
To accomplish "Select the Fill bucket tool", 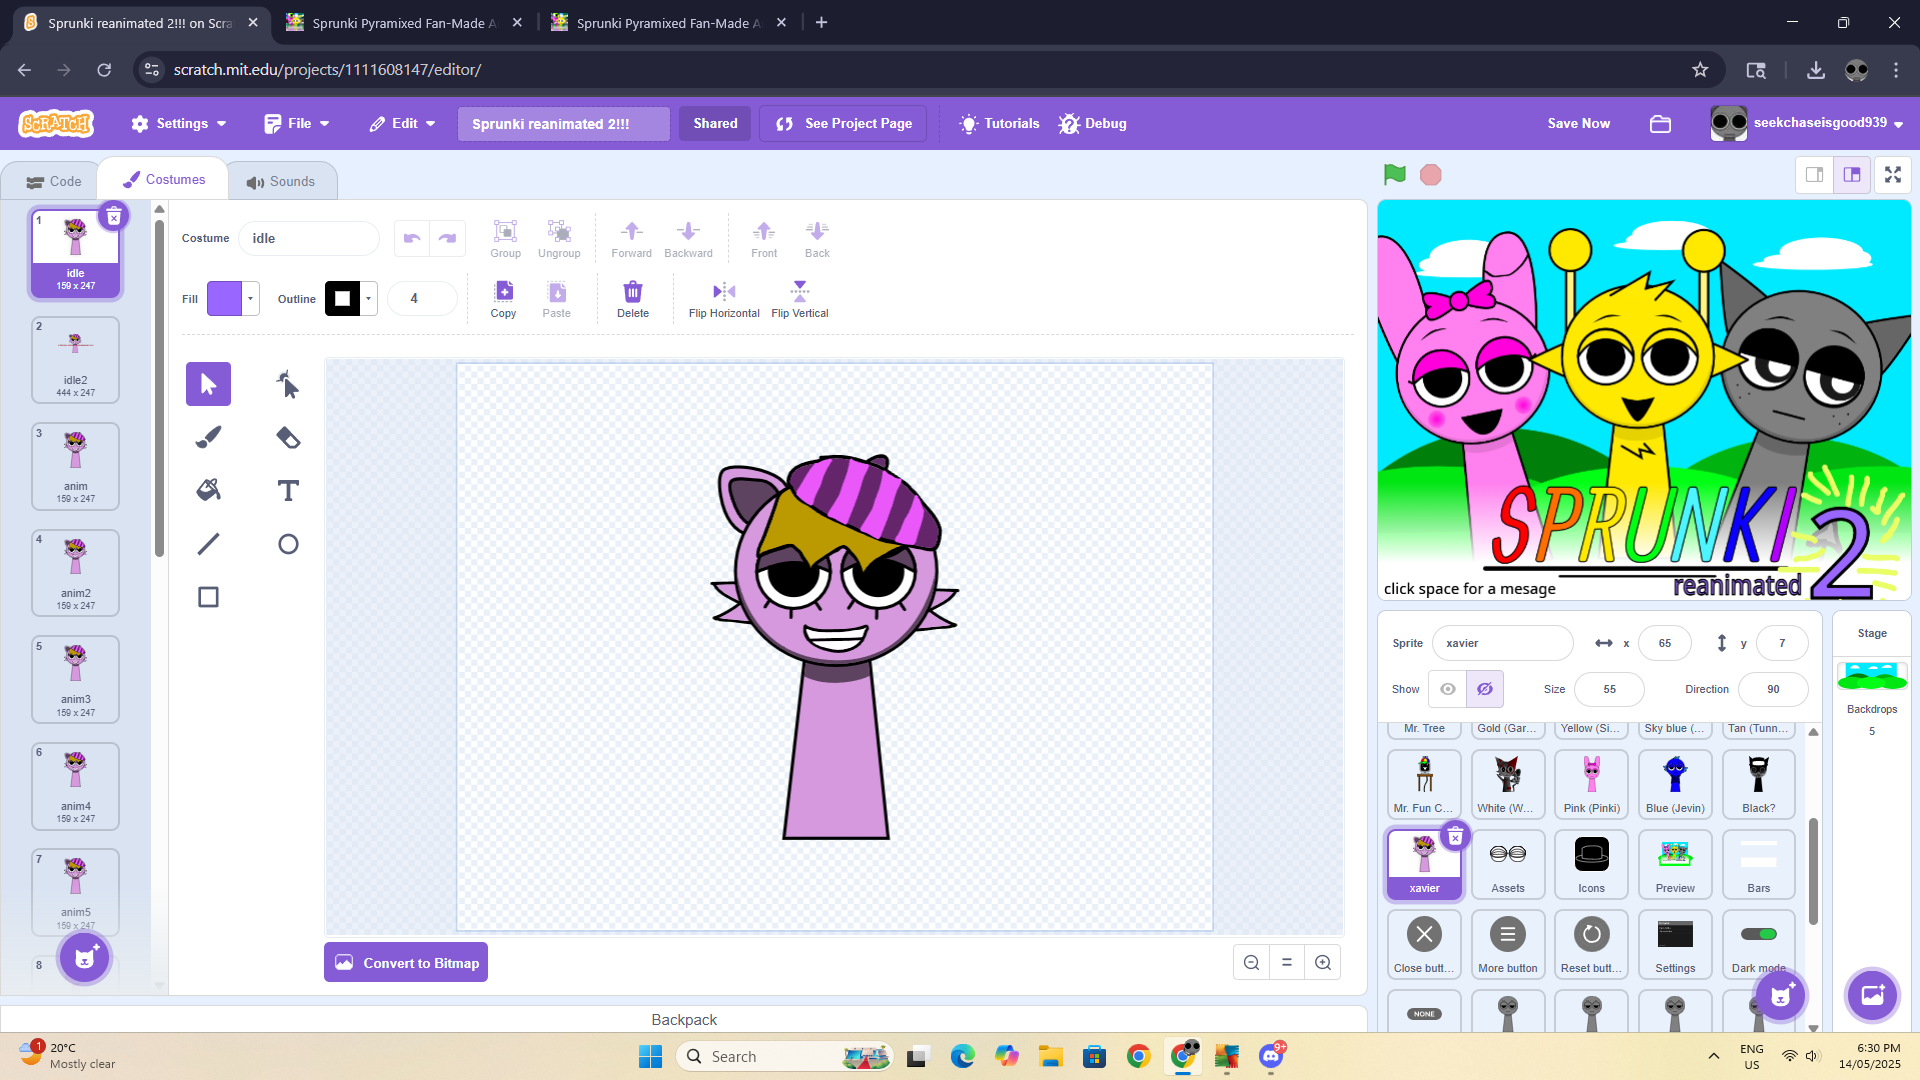I will (x=208, y=490).
